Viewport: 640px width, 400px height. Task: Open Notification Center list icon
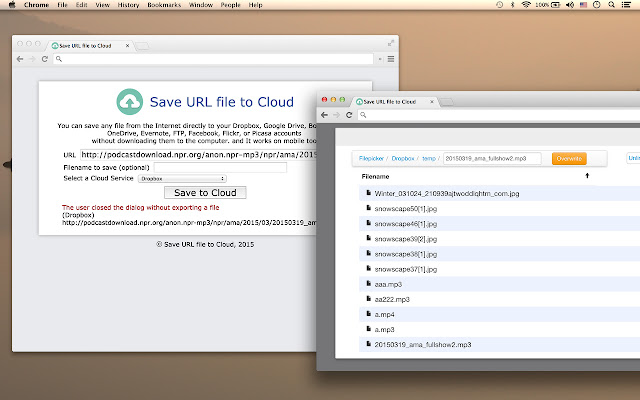click(x=627, y=5)
